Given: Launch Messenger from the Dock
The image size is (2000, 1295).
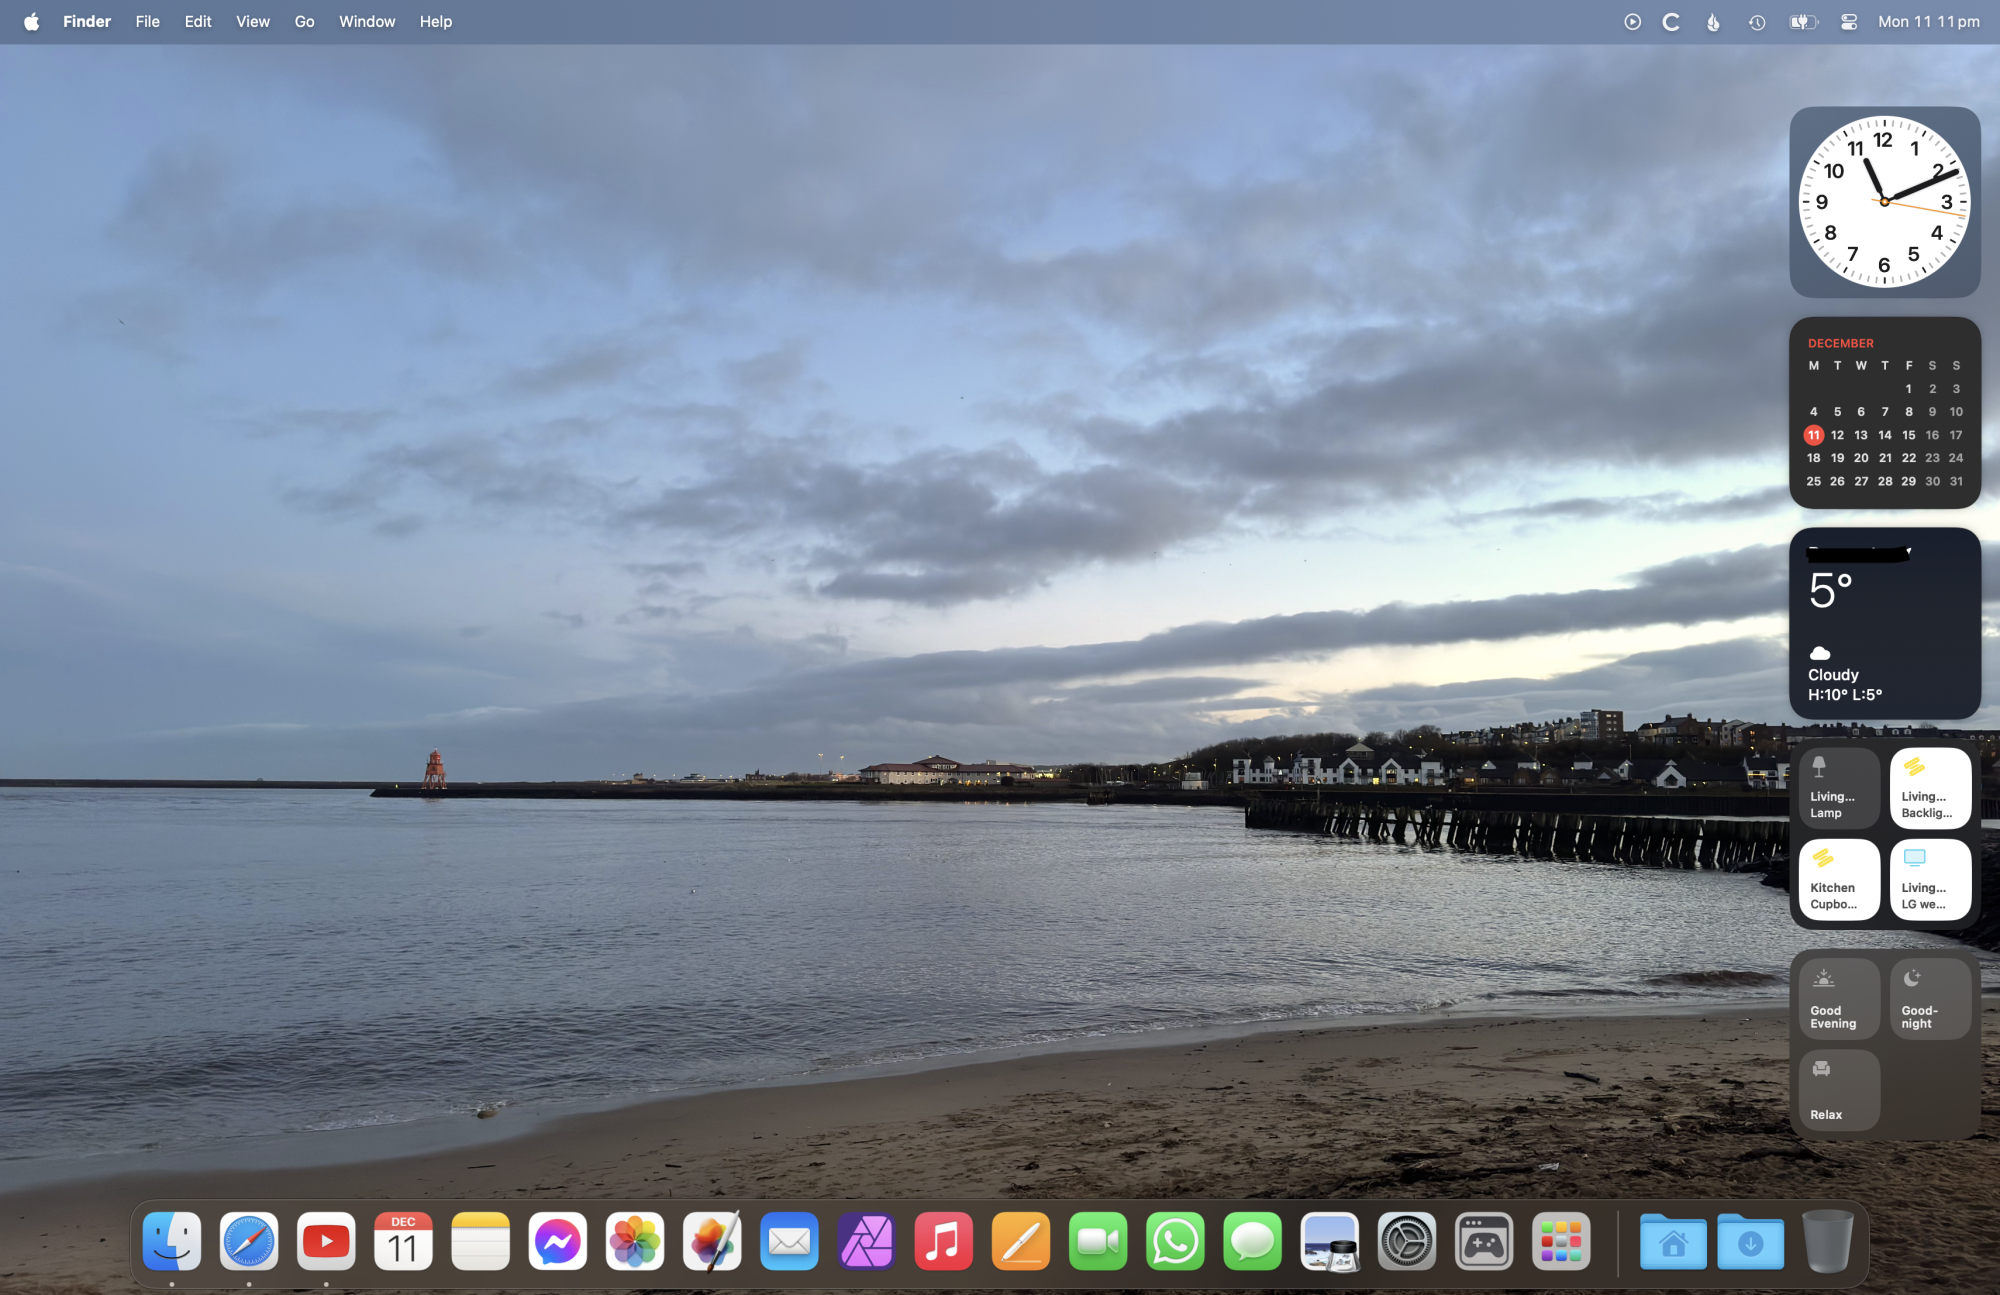Looking at the screenshot, I should (558, 1242).
